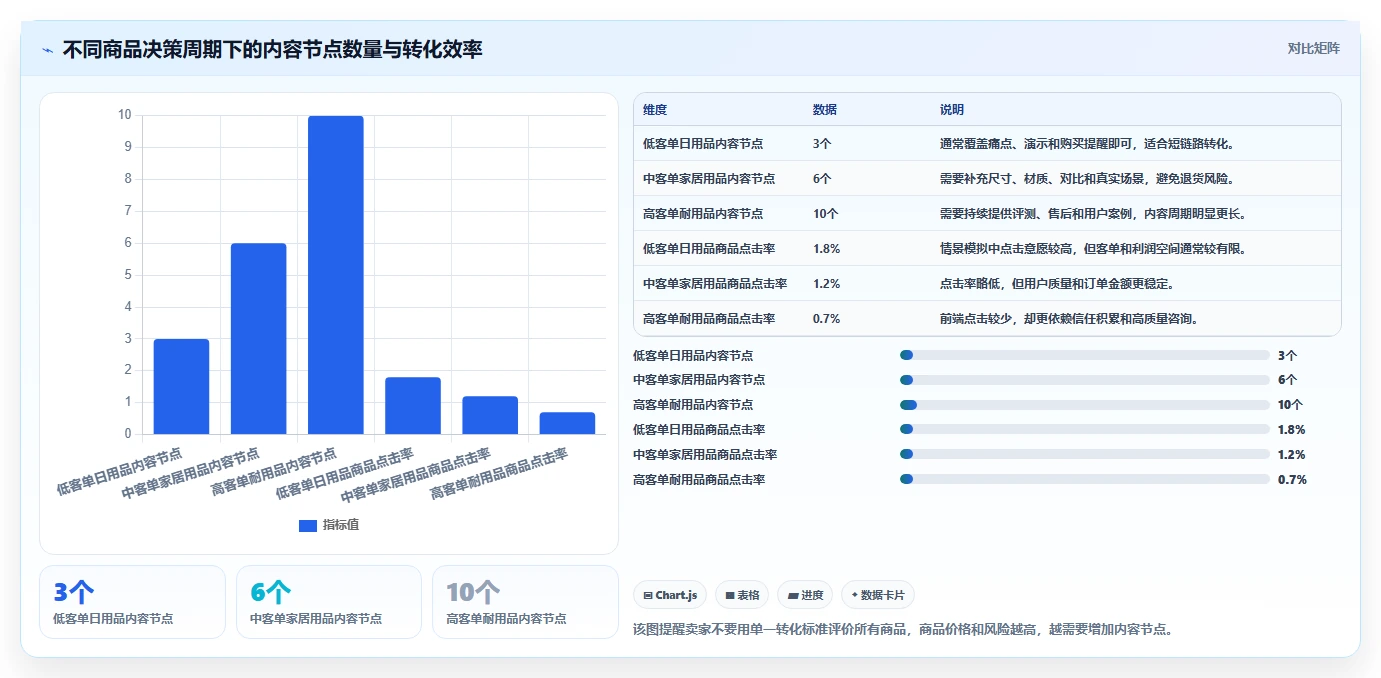
Task: Click progress bar for 中客单家居用品内容节点
Action: point(1085,380)
